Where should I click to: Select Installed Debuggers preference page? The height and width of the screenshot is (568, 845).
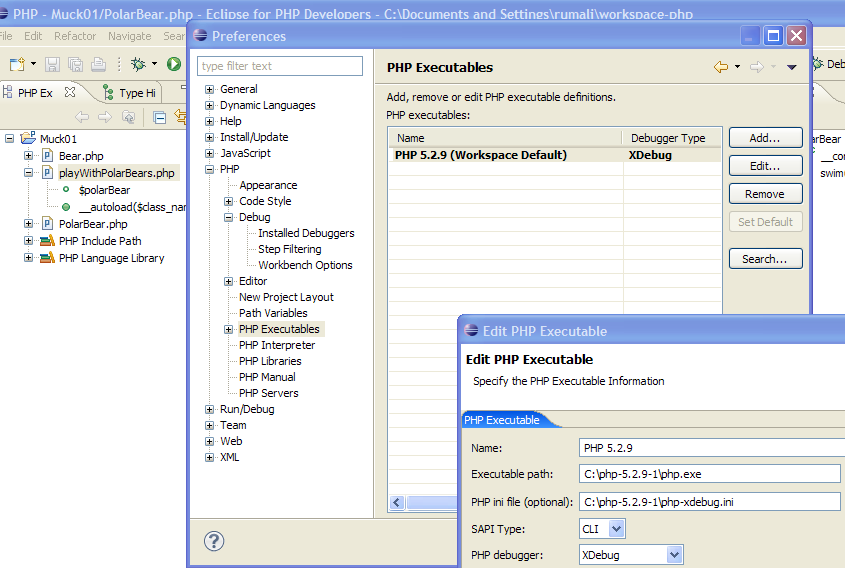pyautogui.click(x=306, y=233)
